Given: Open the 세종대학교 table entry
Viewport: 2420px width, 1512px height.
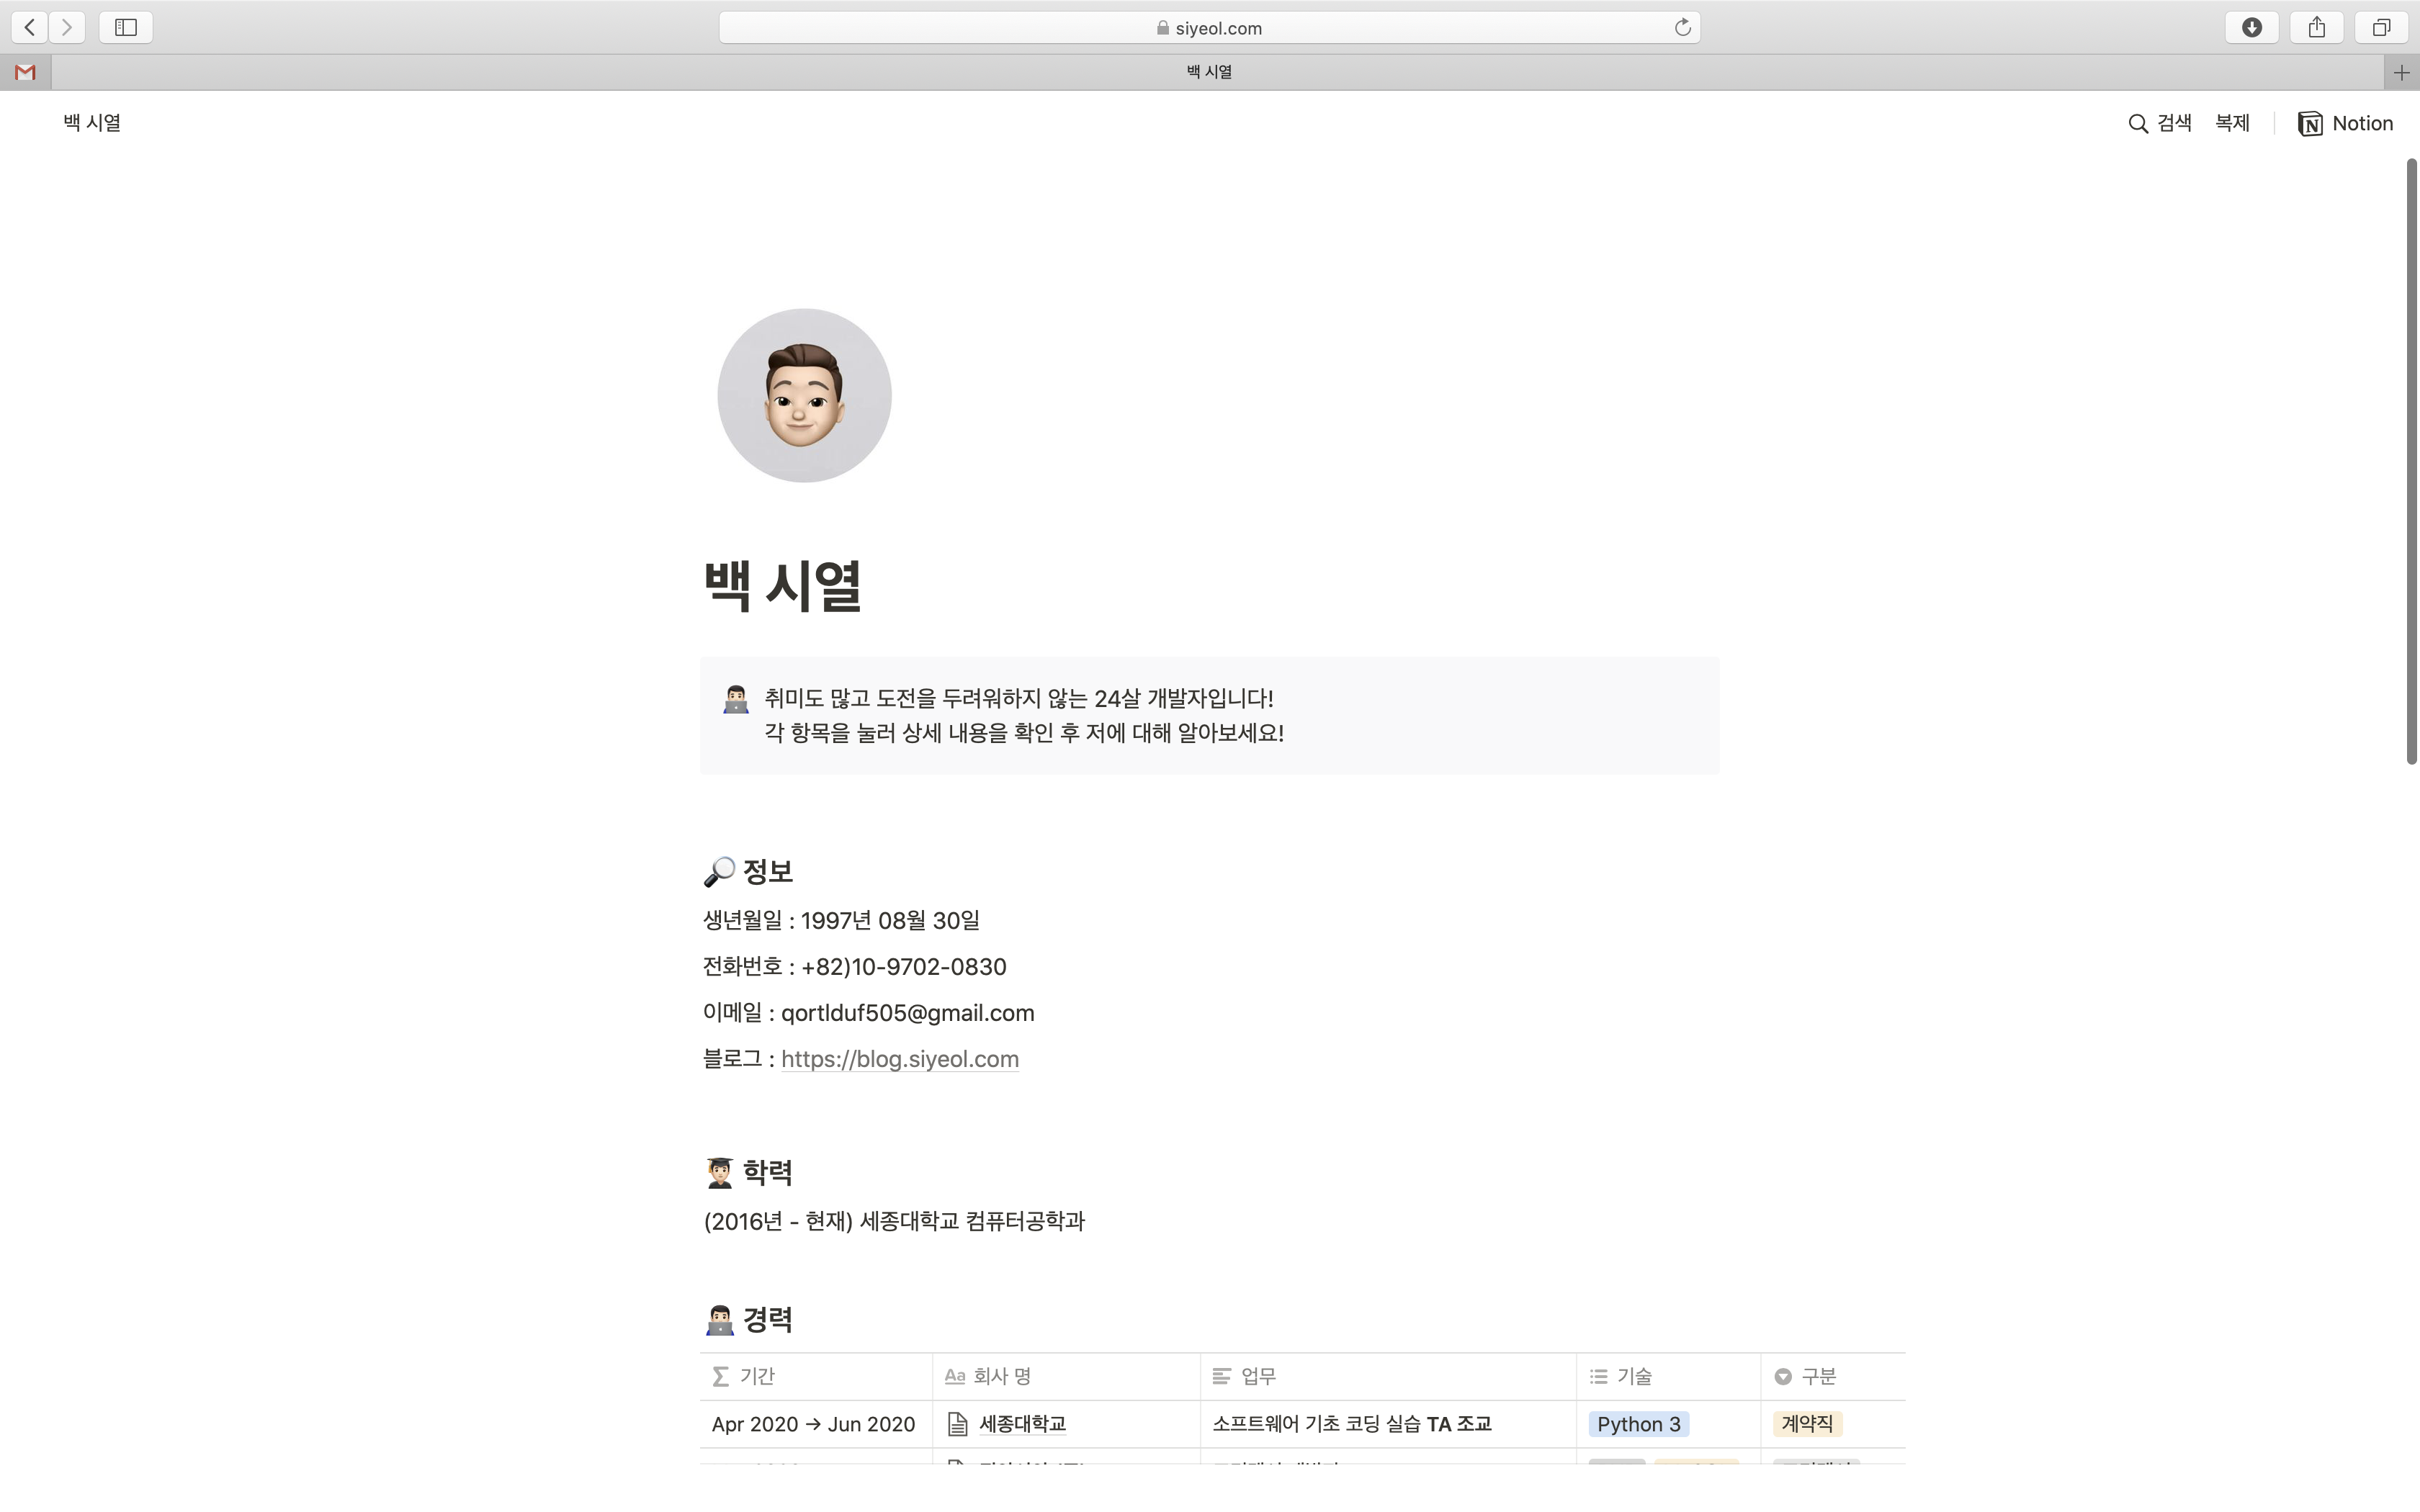Looking at the screenshot, I should point(1022,1423).
